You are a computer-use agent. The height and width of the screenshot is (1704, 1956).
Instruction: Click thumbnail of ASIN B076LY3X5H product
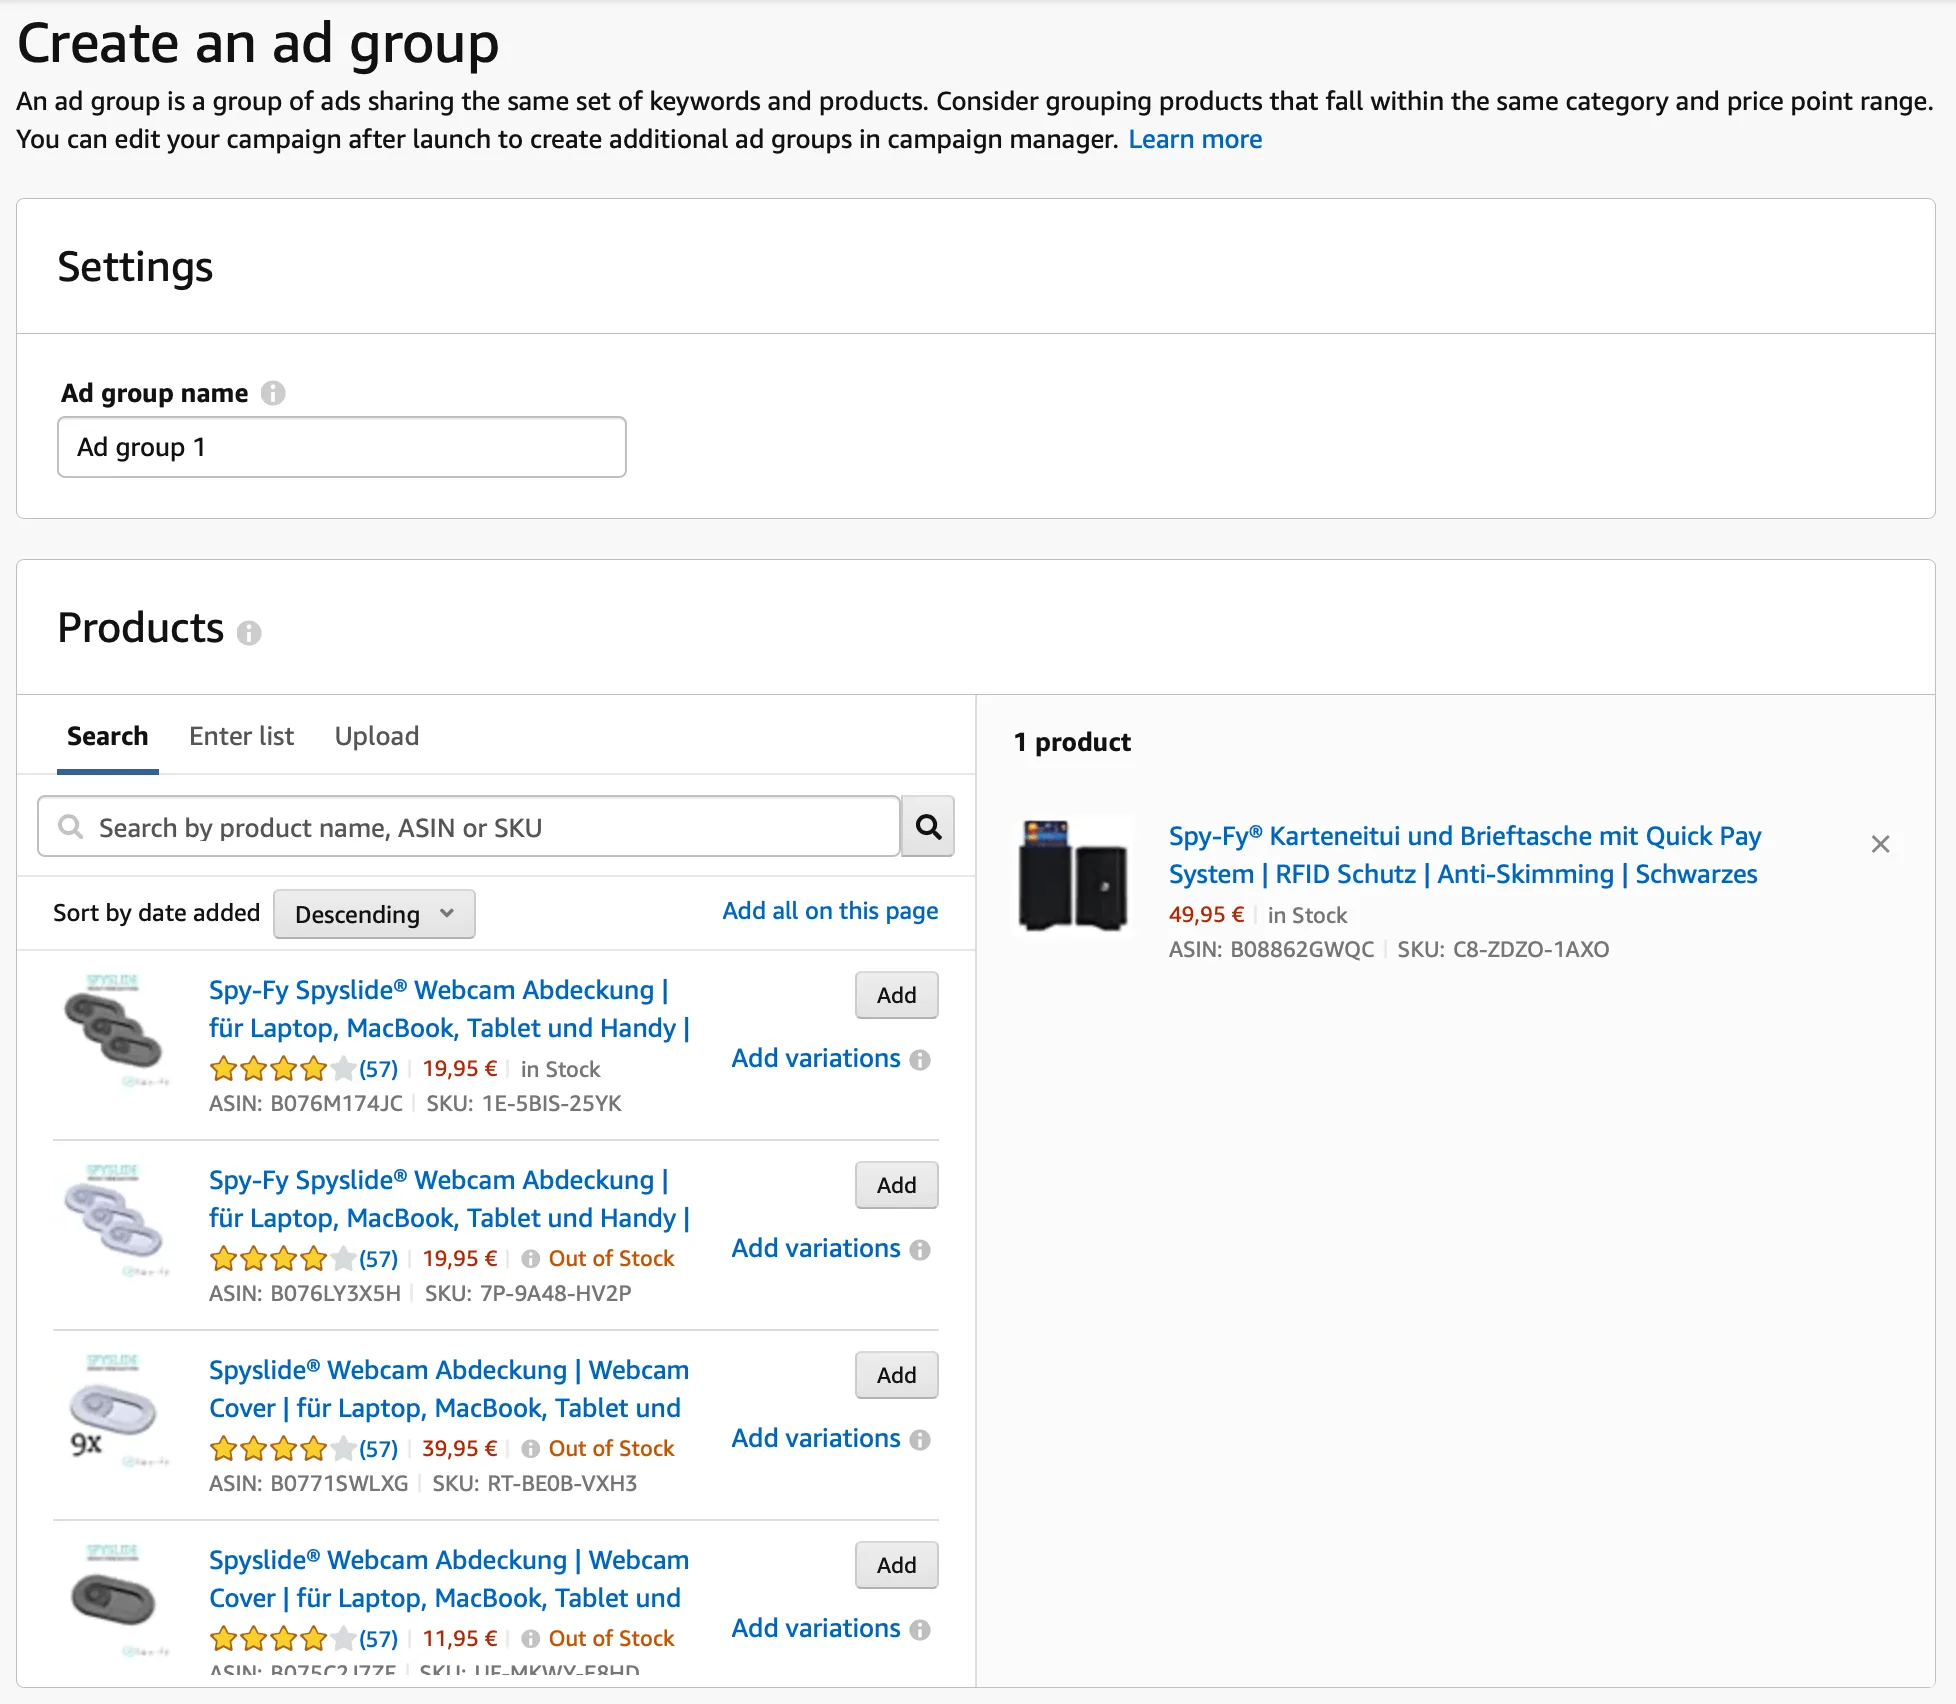(114, 1220)
